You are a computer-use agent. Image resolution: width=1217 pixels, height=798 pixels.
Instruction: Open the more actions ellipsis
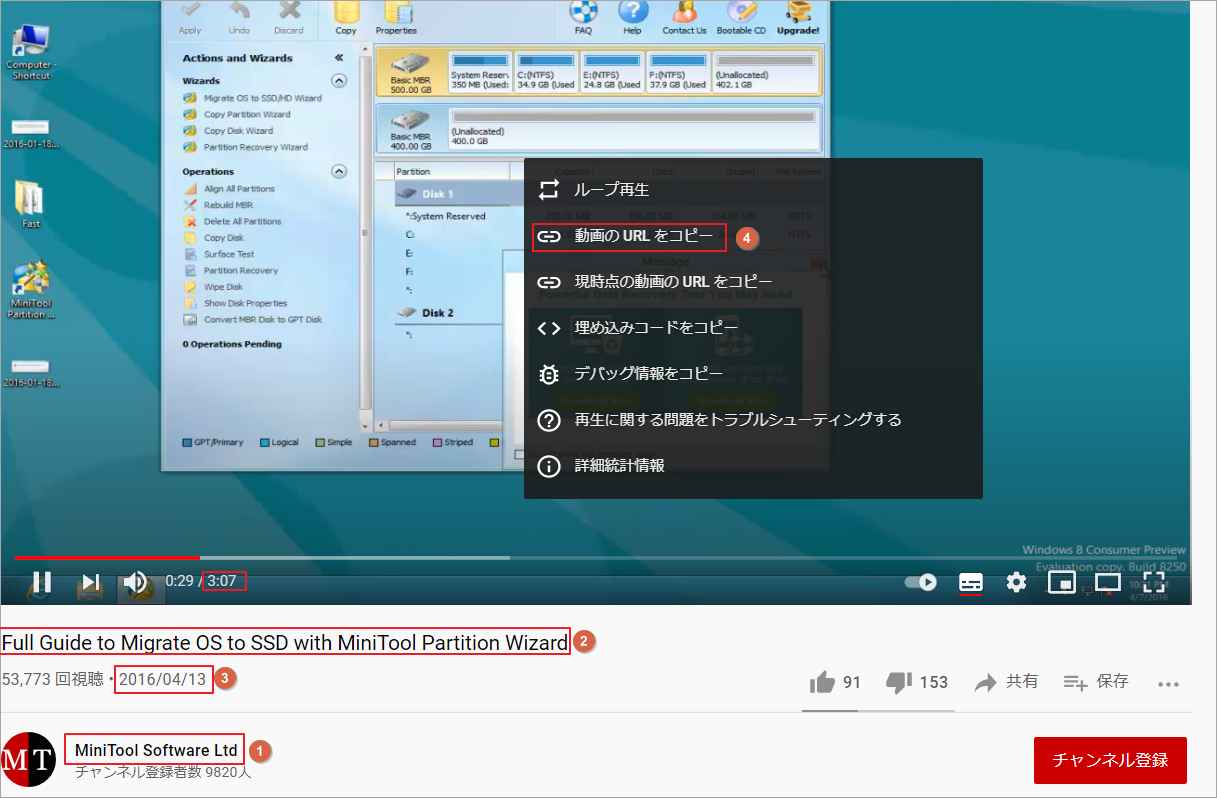click(x=1169, y=684)
